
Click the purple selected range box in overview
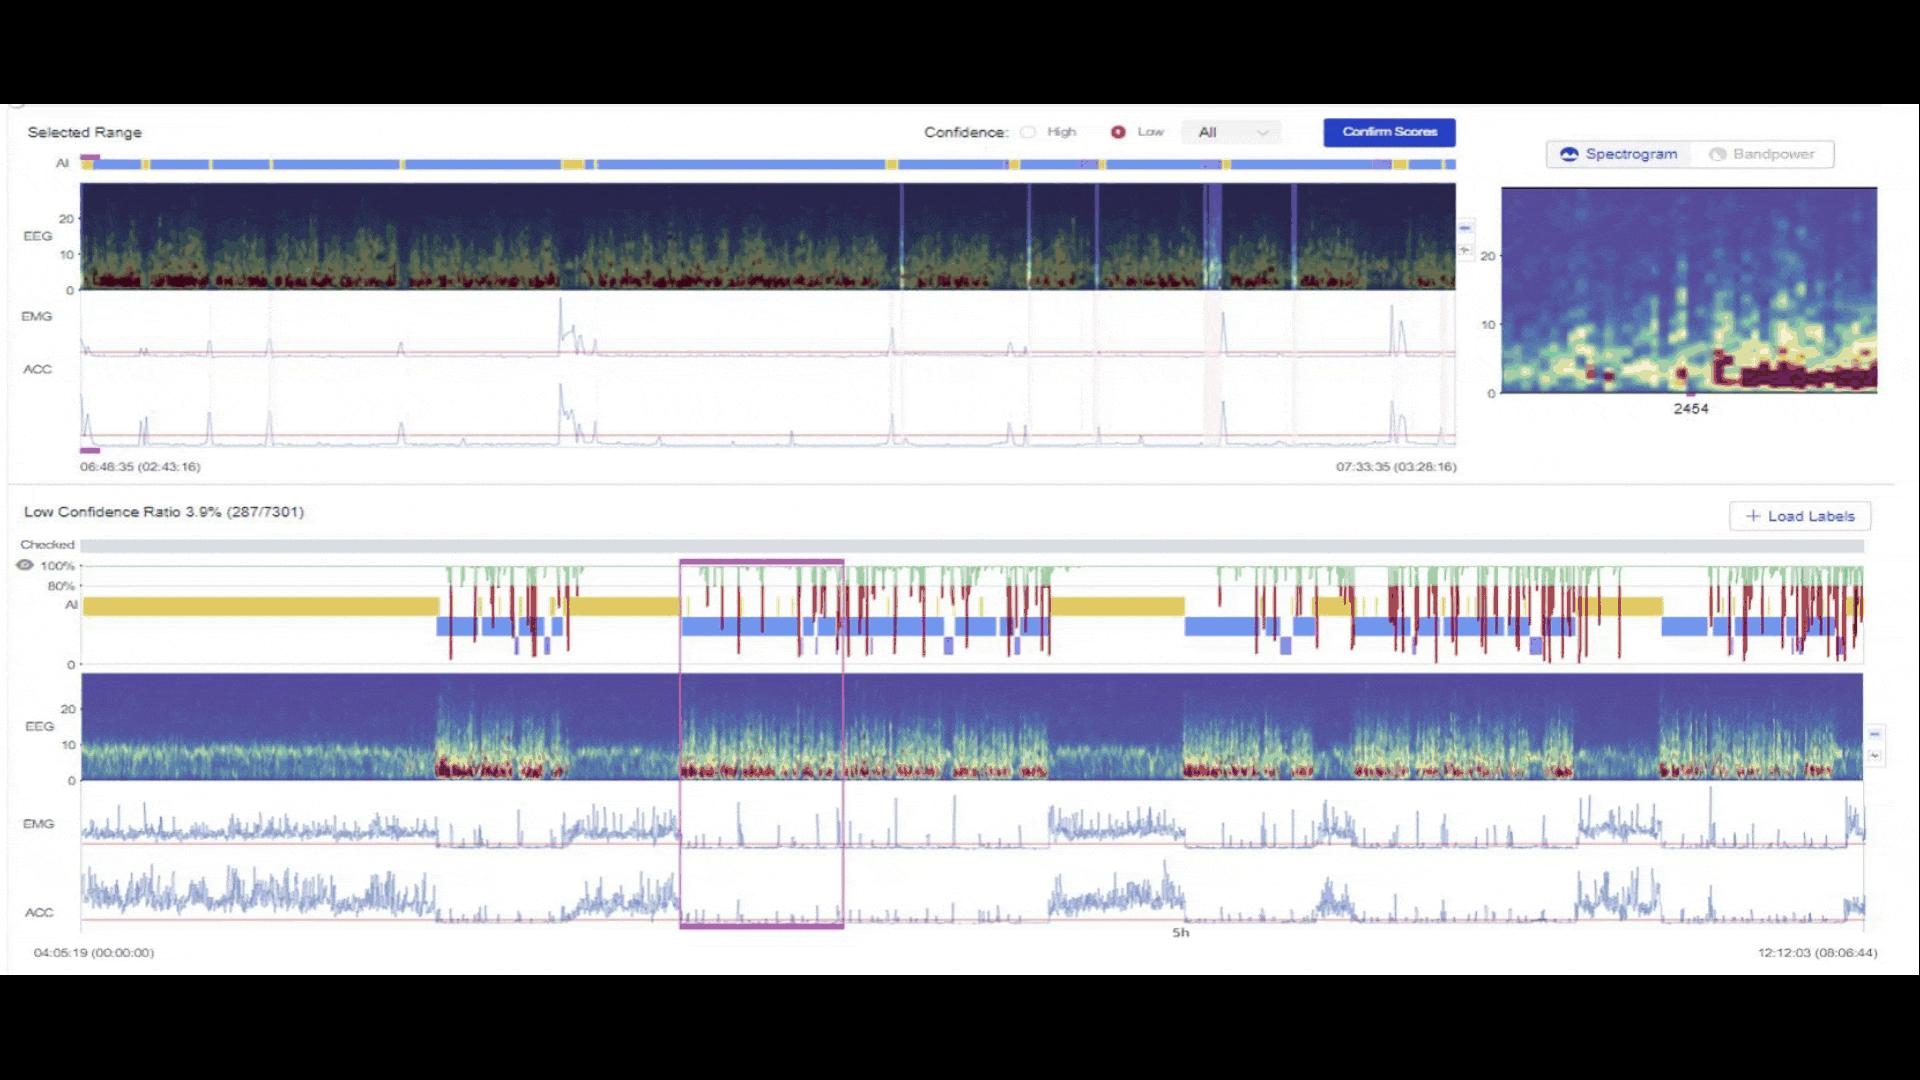point(761,744)
